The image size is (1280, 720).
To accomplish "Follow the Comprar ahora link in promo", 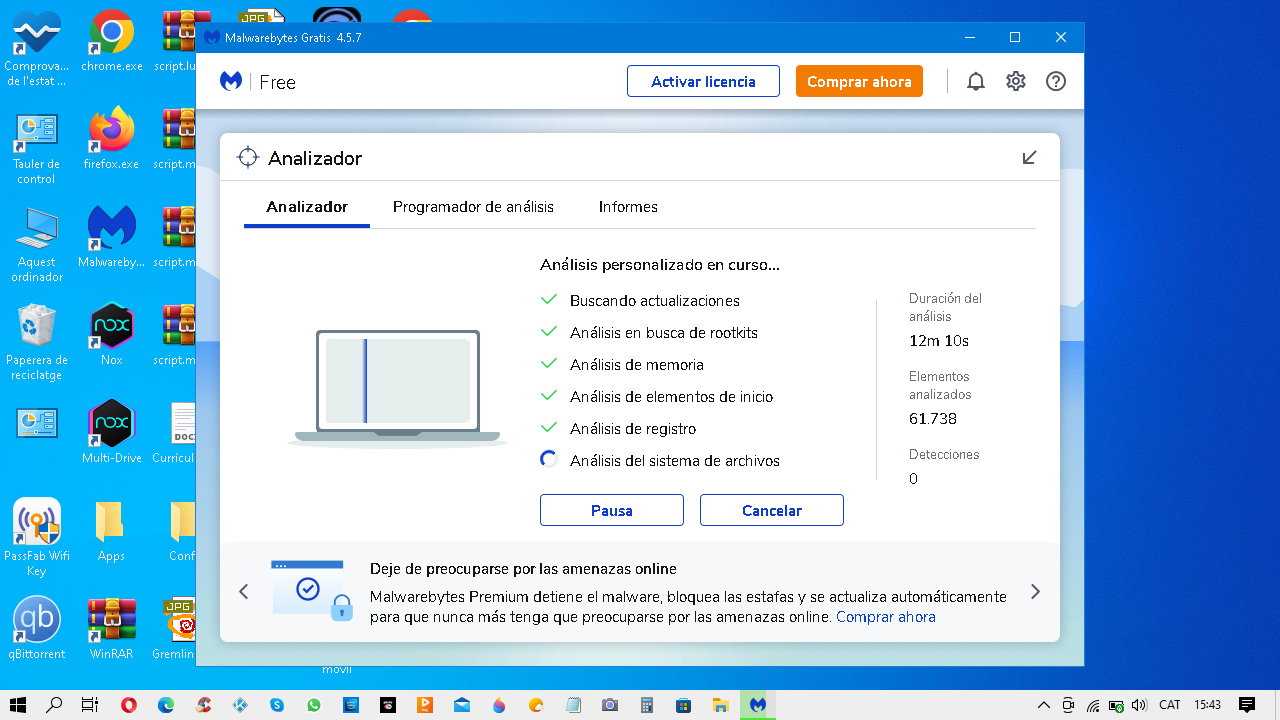I will [886, 617].
